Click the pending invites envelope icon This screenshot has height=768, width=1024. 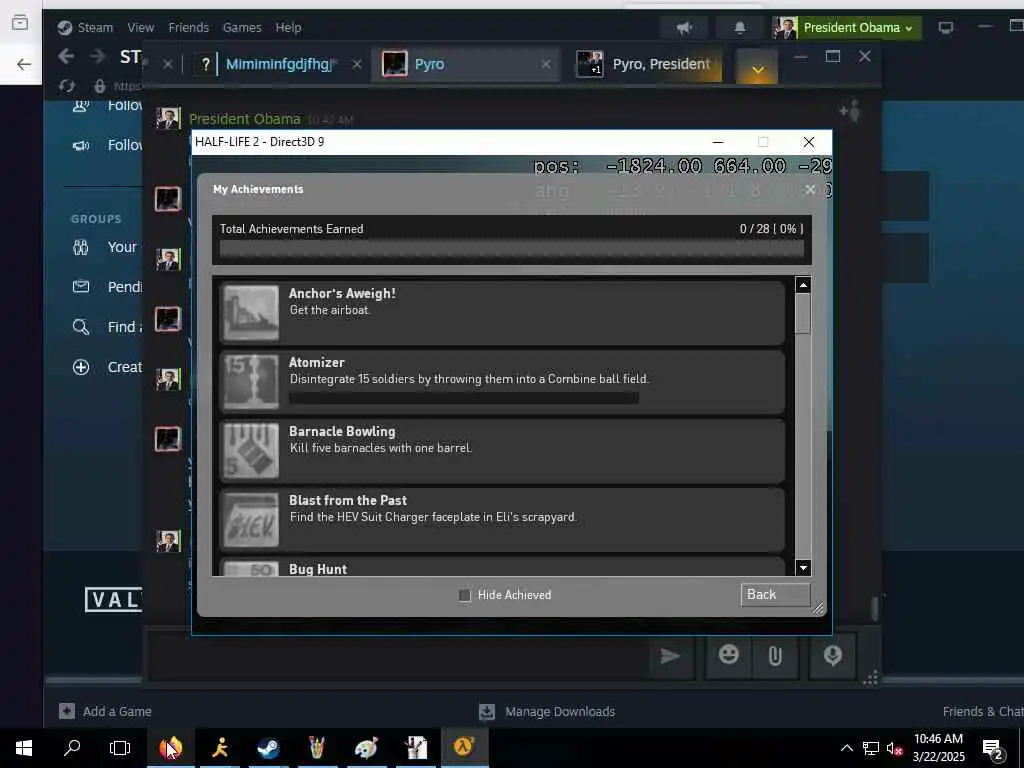[x=81, y=287]
